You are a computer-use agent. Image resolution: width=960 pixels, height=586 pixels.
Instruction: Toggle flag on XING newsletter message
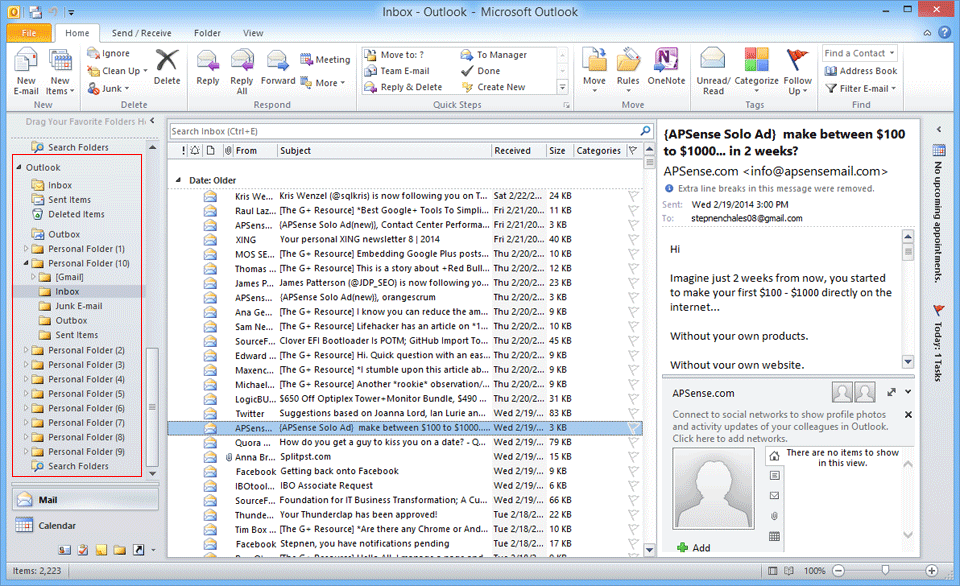pyautogui.click(x=633, y=239)
